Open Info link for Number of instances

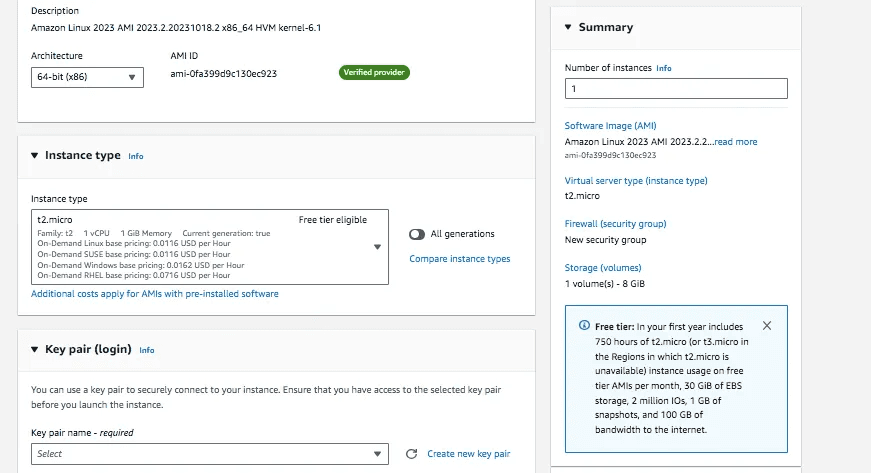[664, 68]
